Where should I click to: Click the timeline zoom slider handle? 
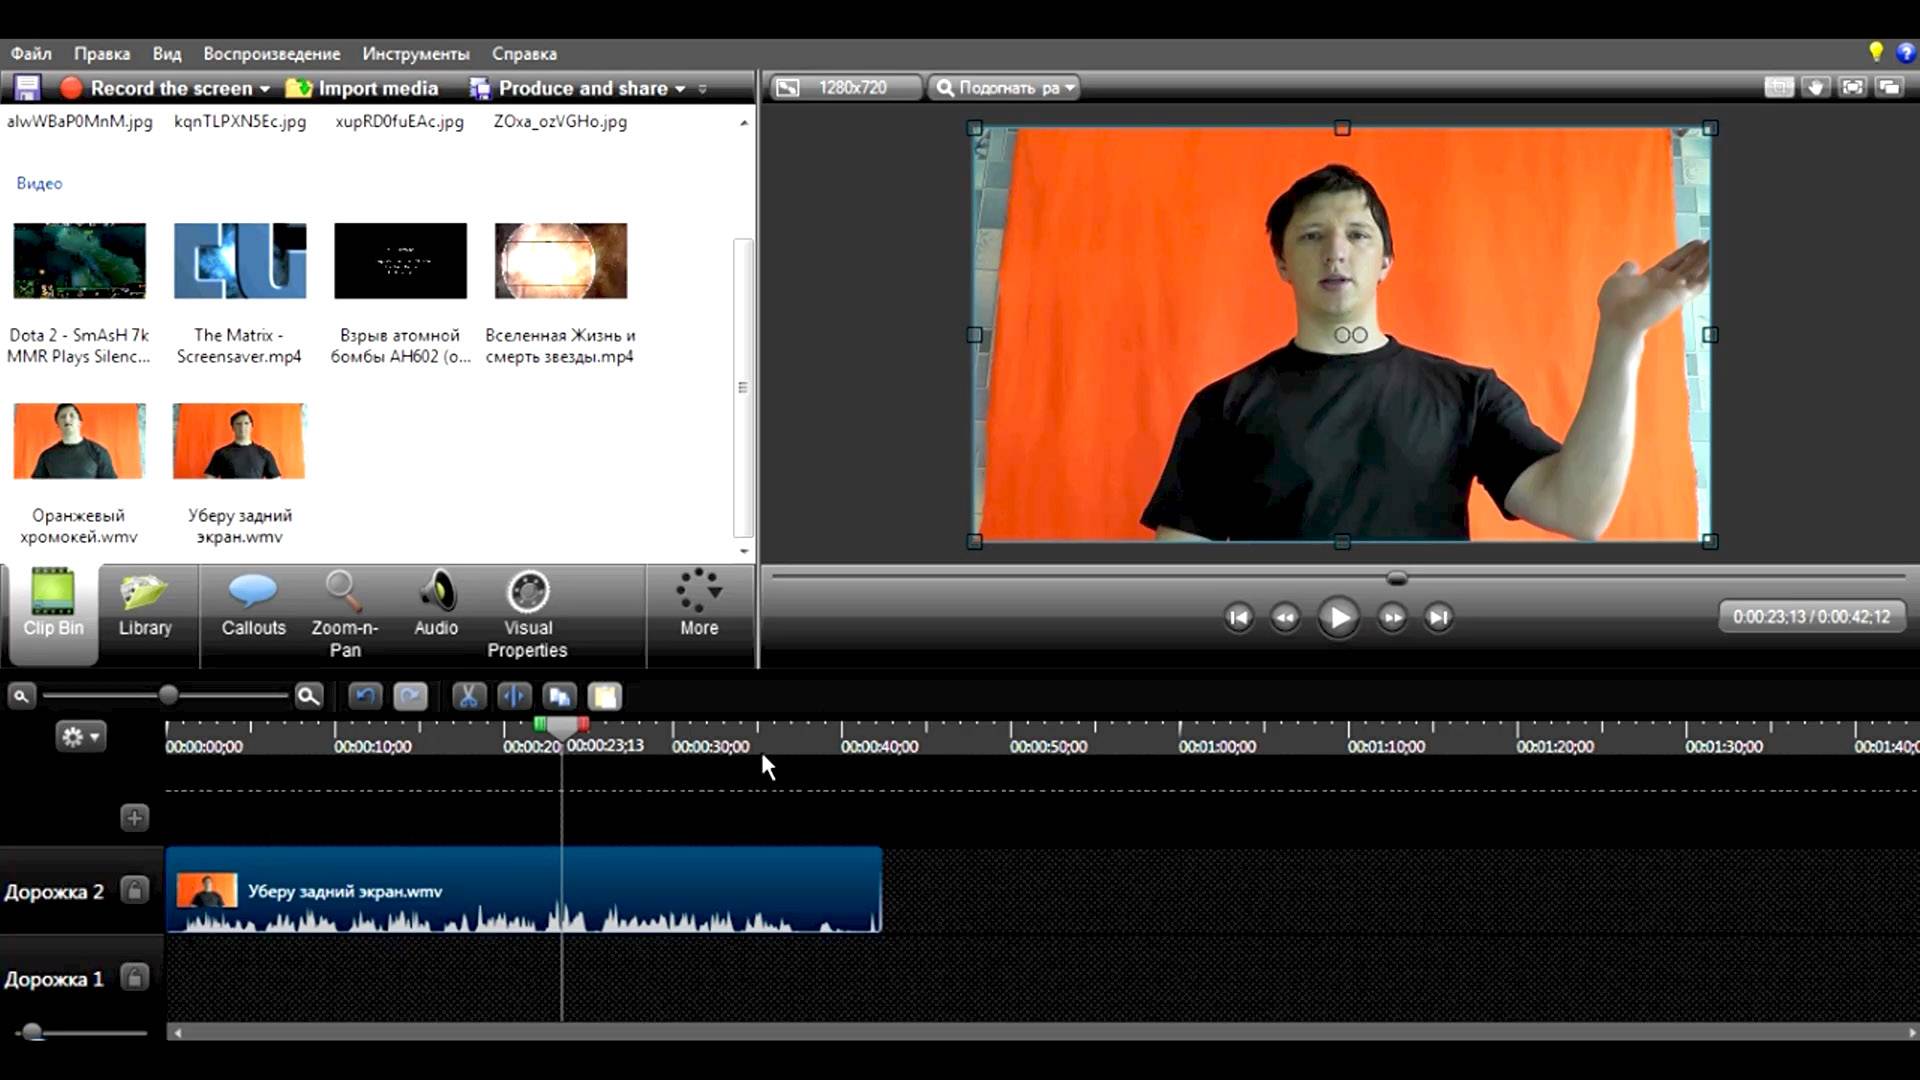[168, 695]
